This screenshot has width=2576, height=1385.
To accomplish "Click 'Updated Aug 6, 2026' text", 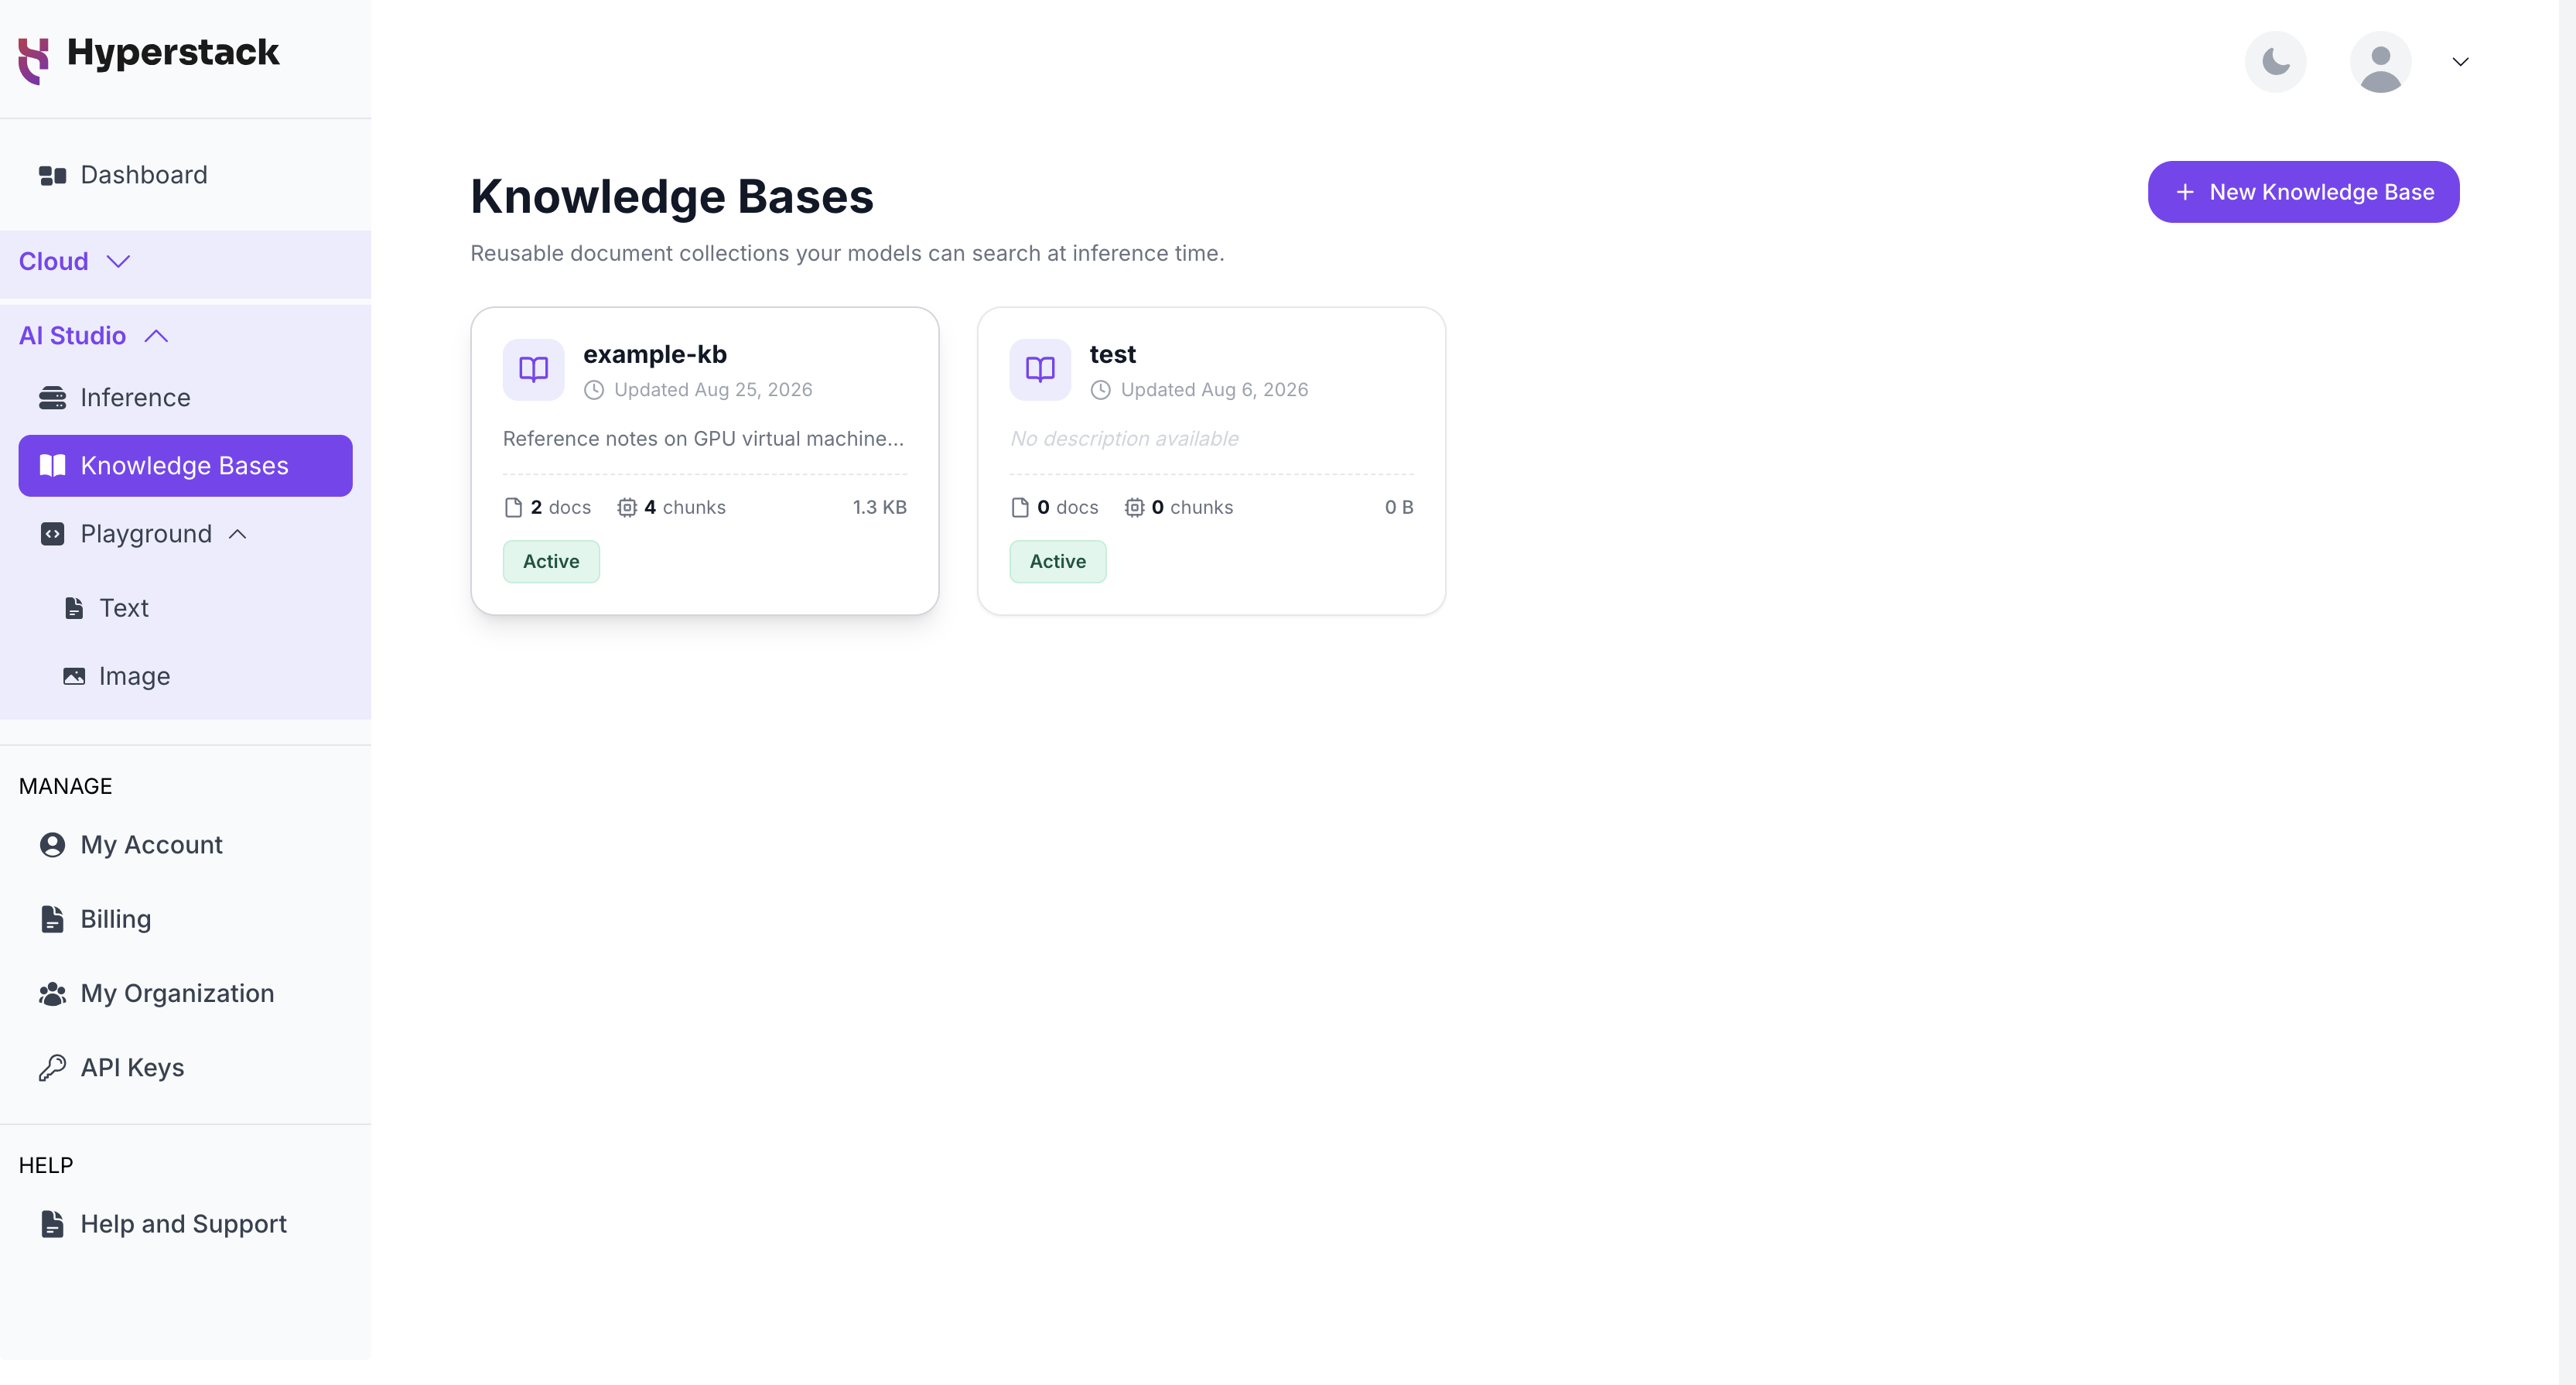I will [1214, 390].
